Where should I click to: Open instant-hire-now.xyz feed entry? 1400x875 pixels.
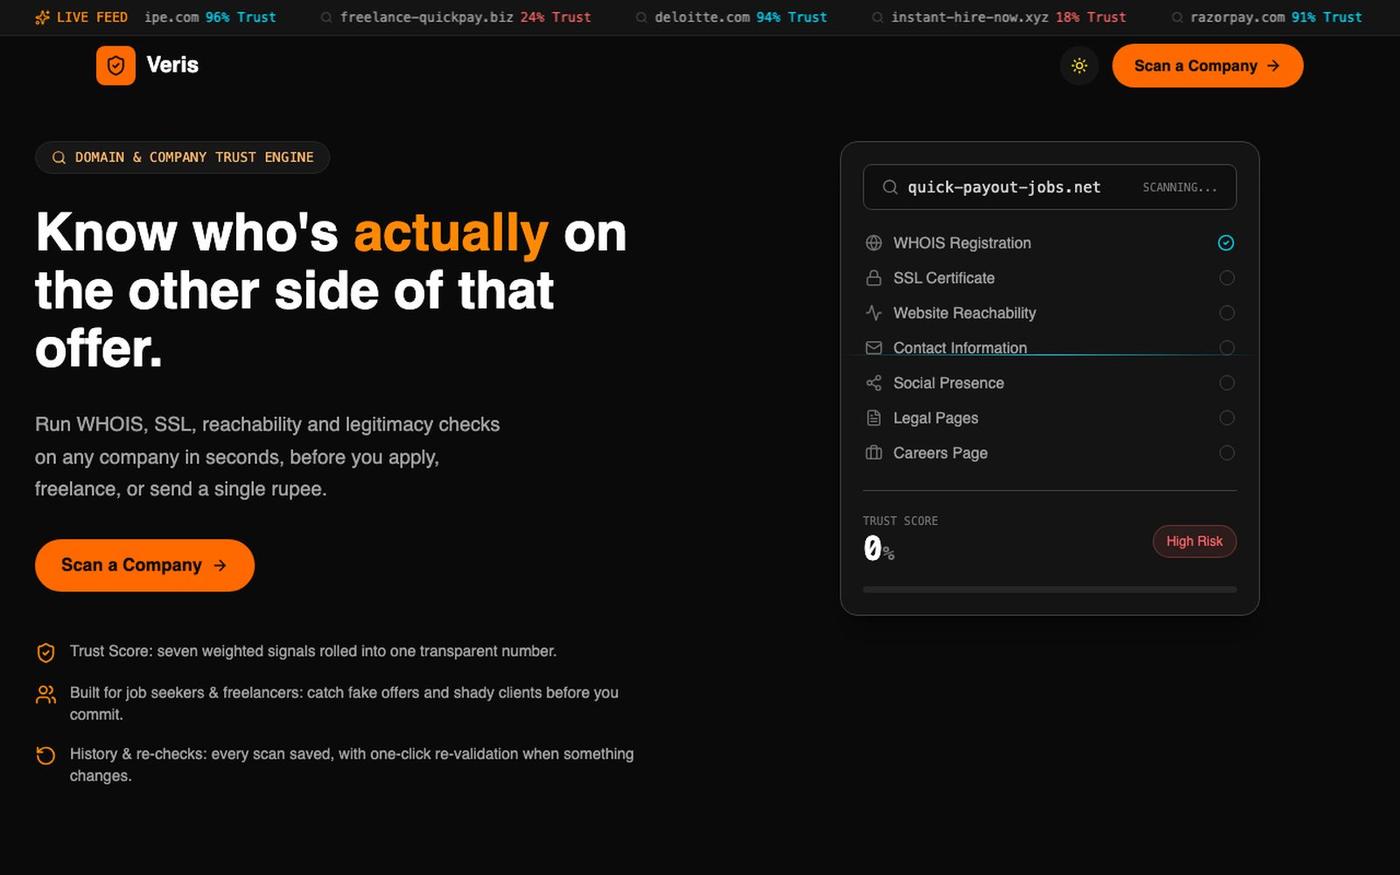point(999,17)
